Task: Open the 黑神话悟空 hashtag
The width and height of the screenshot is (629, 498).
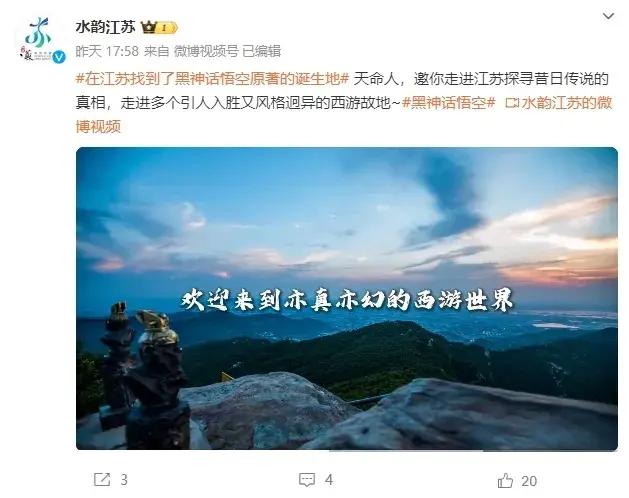Action: click(448, 103)
